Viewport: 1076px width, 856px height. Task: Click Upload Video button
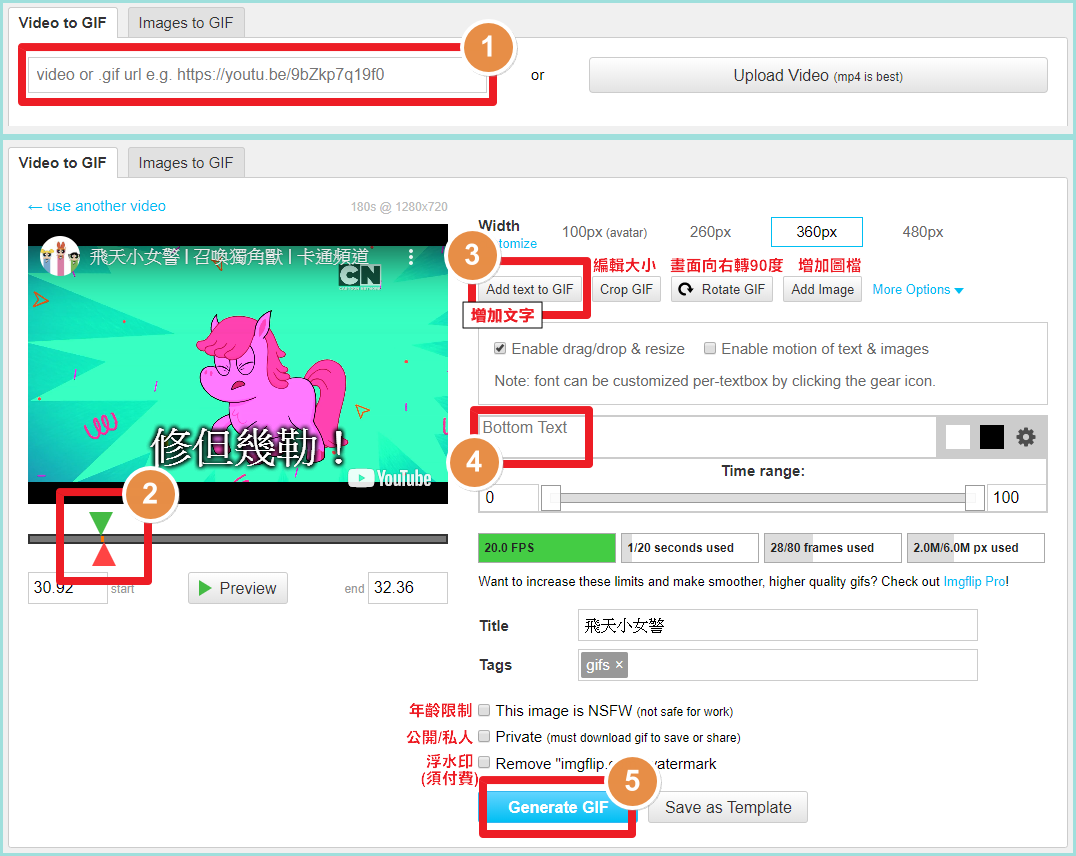[818, 76]
